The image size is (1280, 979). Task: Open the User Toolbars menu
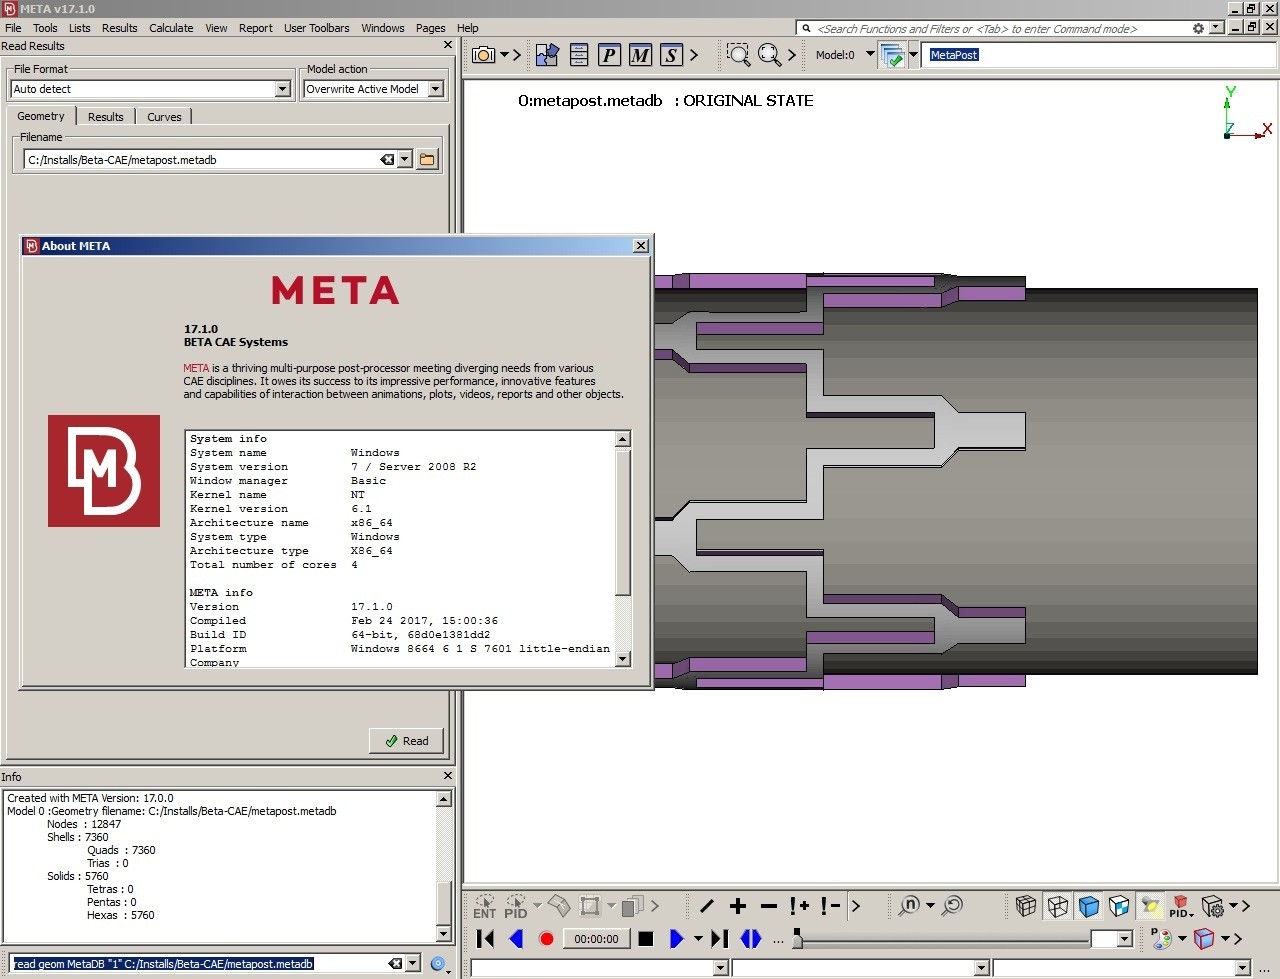(x=316, y=28)
